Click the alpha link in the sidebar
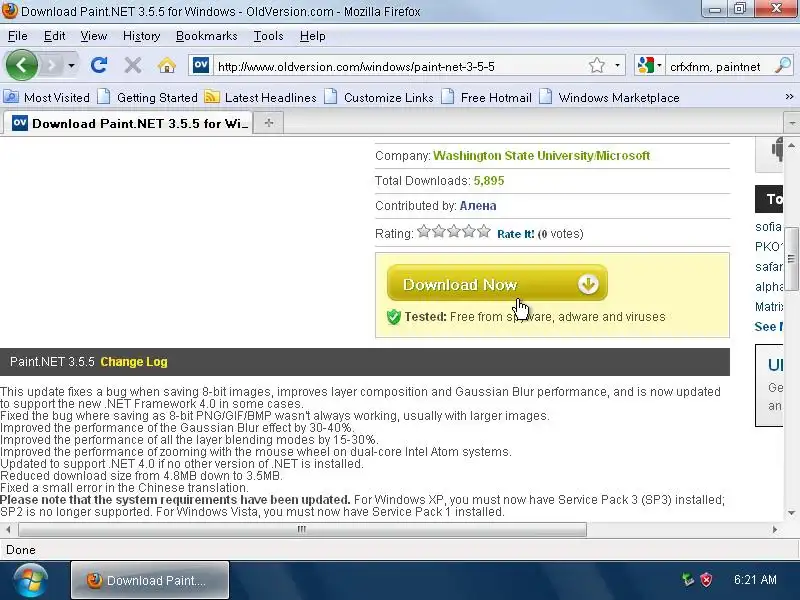The width and height of the screenshot is (800, 600). (x=769, y=286)
